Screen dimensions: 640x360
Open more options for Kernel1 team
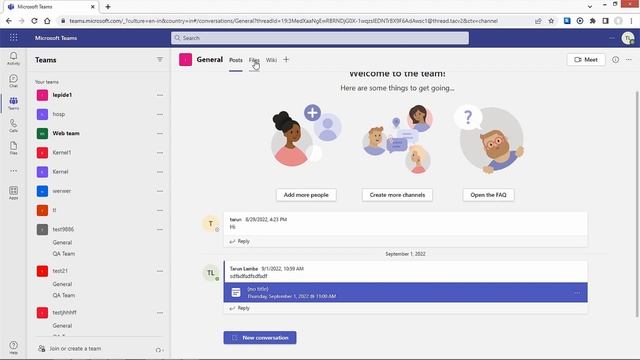160,153
